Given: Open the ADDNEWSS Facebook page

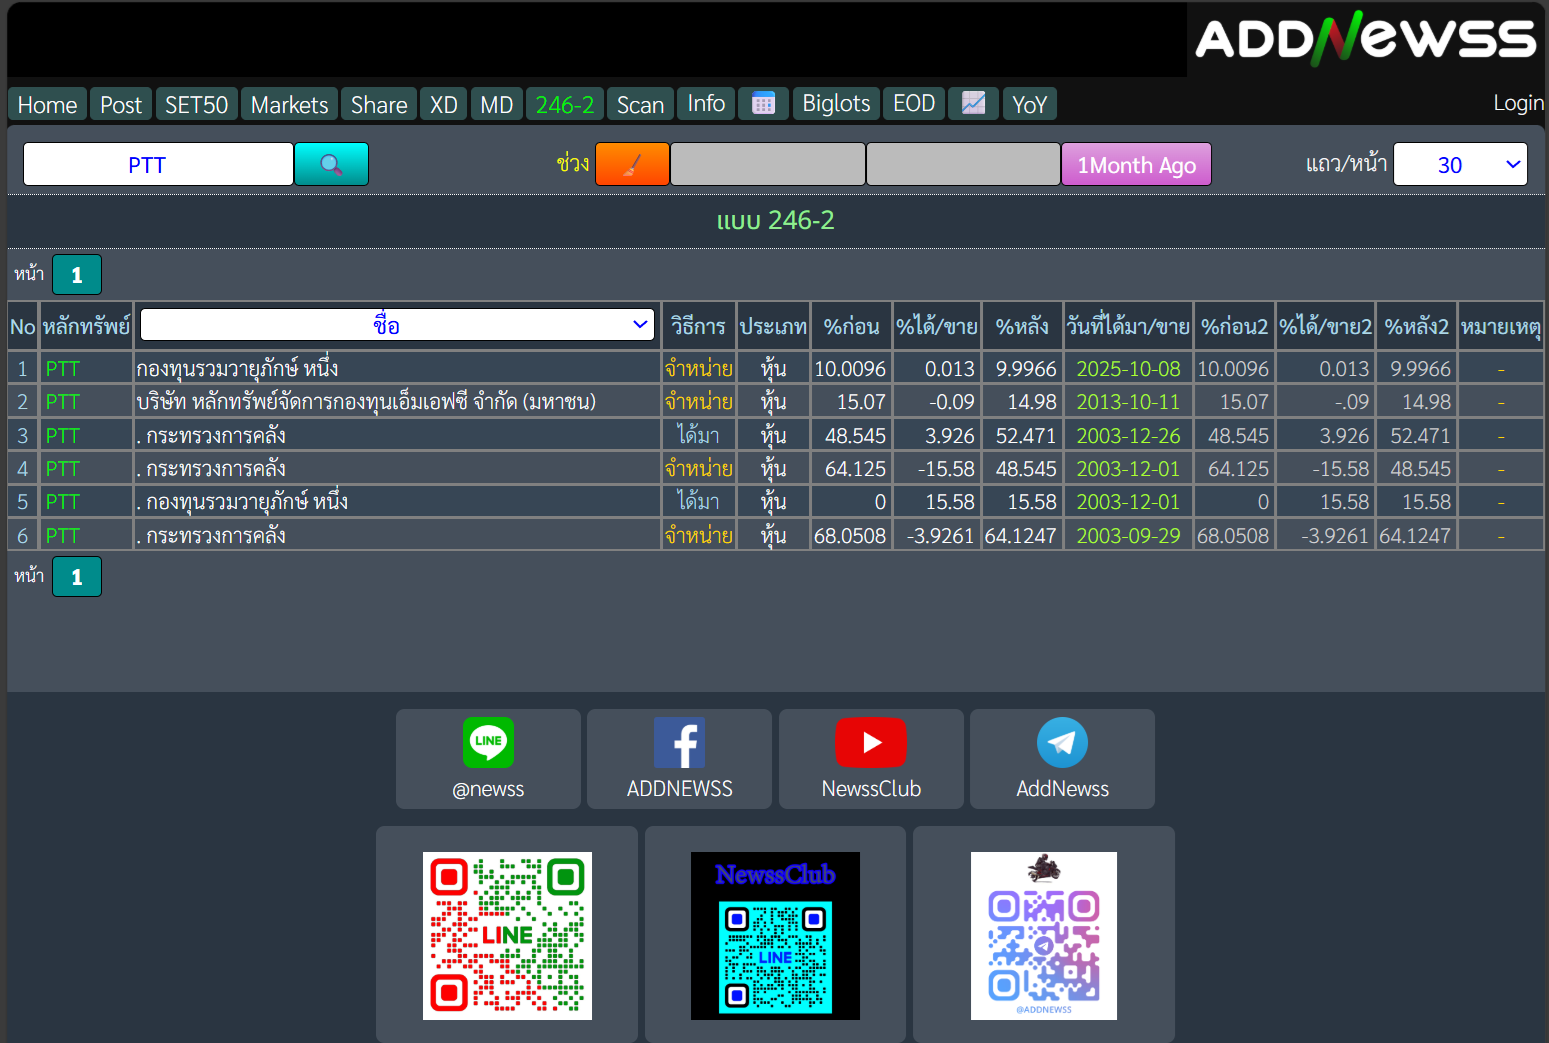Looking at the screenshot, I should pos(679,759).
